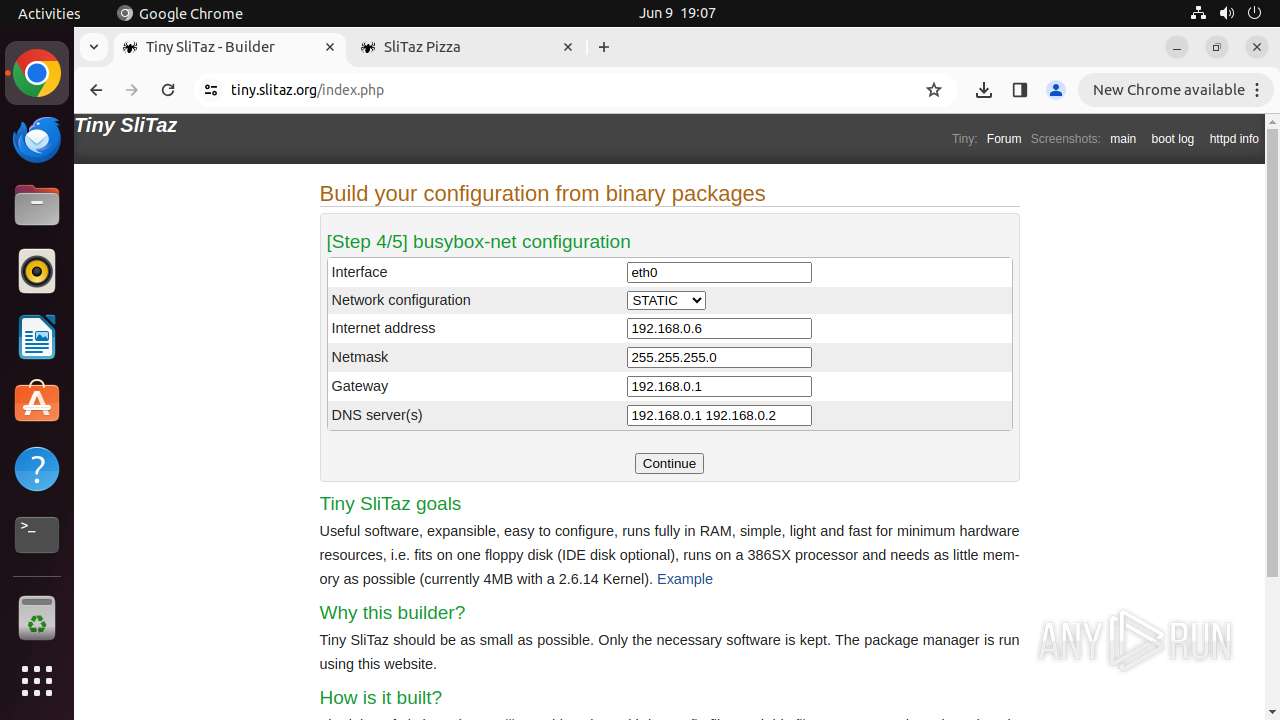Open the Google Chrome app menu
1280x720 pixels.
pyautogui.click(x=180, y=13)
